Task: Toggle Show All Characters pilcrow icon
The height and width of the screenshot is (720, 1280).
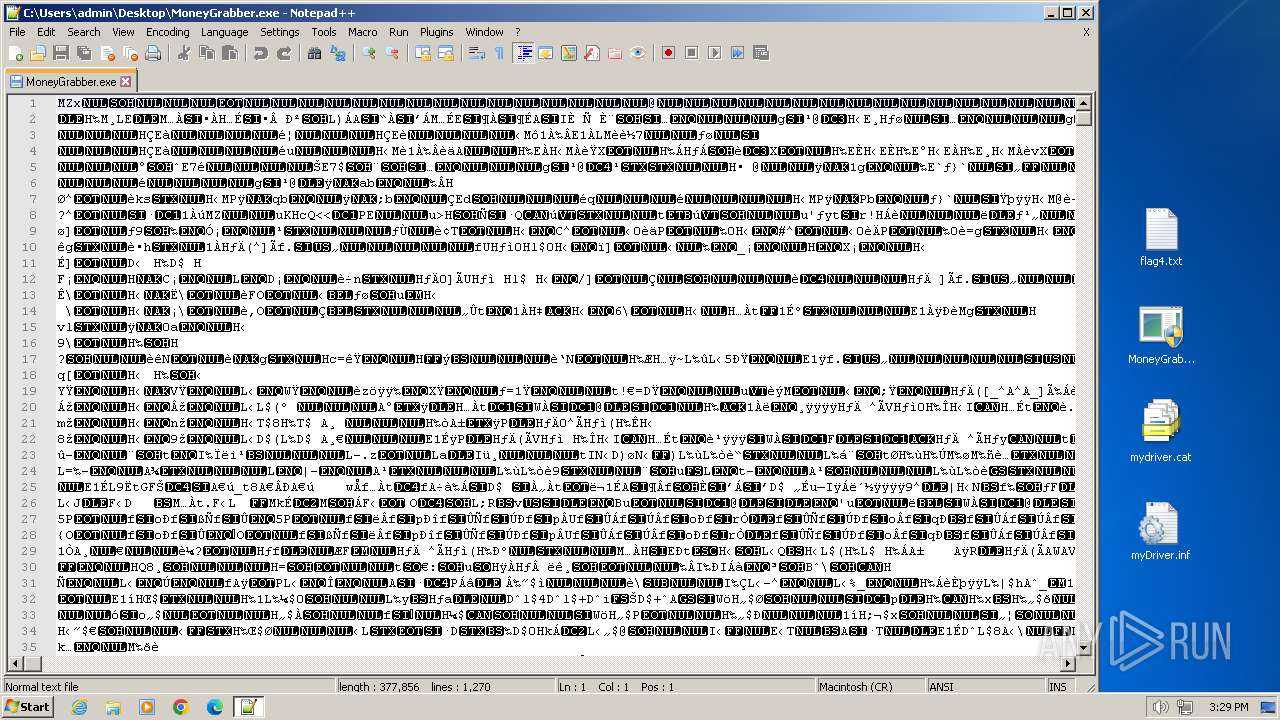Action: pos(499,53)
